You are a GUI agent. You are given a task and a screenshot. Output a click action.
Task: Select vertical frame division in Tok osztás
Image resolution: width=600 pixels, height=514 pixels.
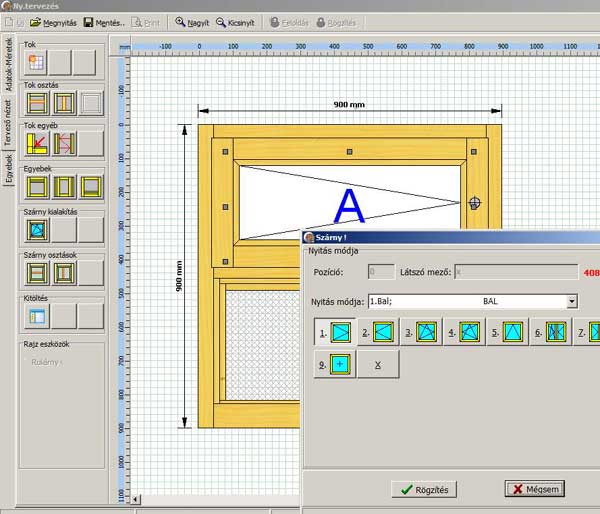point(64,103)
